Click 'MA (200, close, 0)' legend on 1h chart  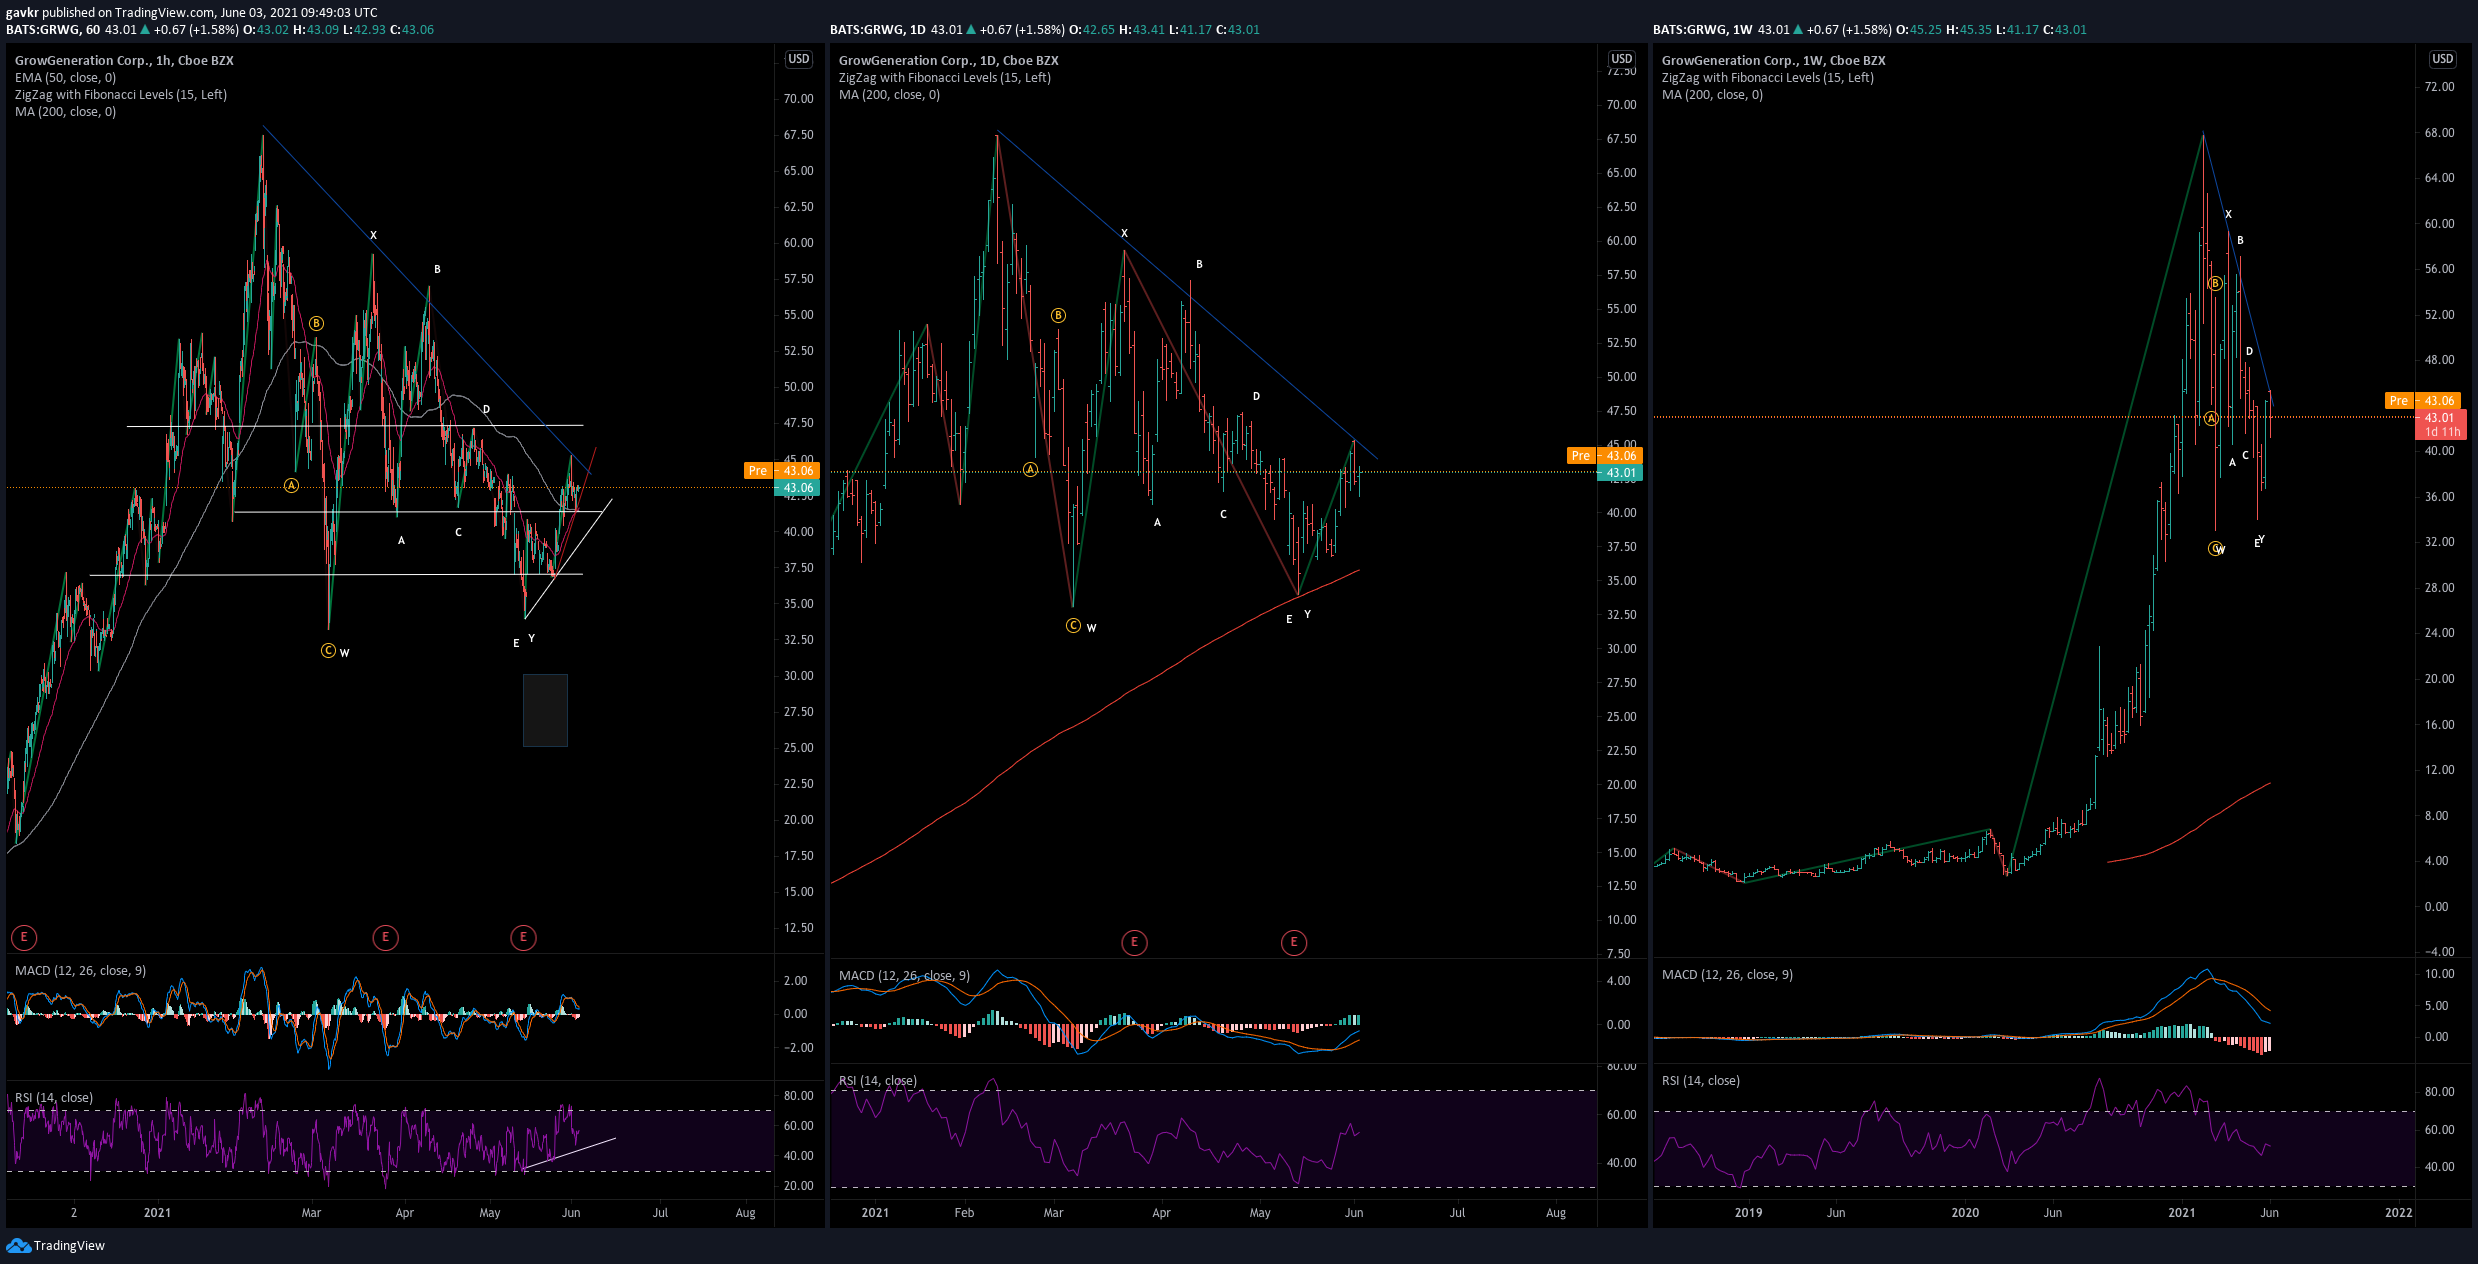click(x=65, y=111)
